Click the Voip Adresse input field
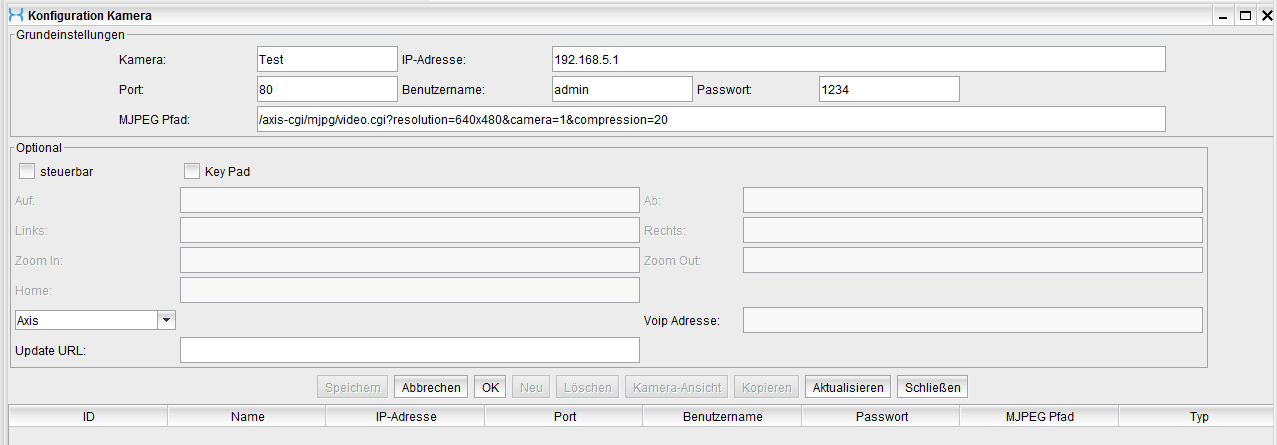The height and width of the screenshot is (445, 1277). (972, 320)
